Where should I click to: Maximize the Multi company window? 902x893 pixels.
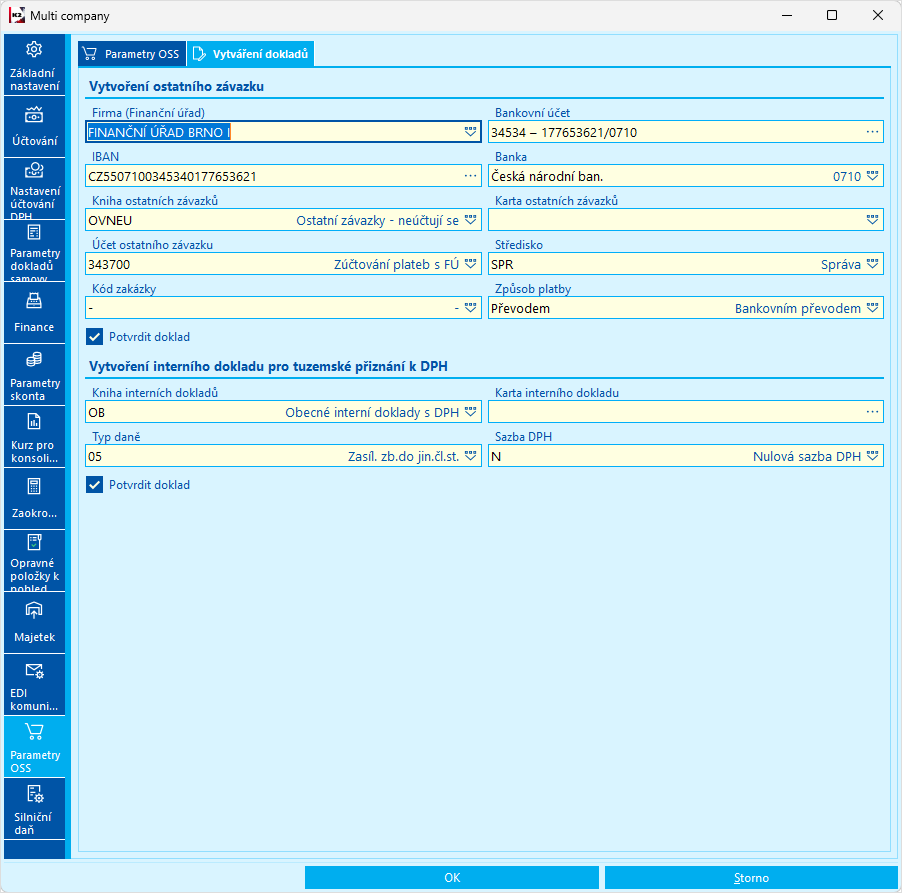point(832,16)
